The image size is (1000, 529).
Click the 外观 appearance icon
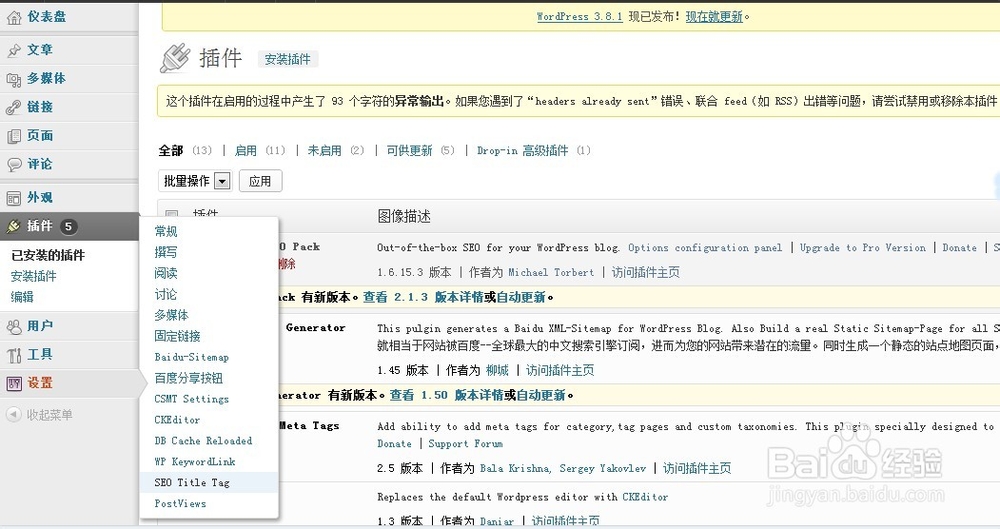[x=13, y=198]
